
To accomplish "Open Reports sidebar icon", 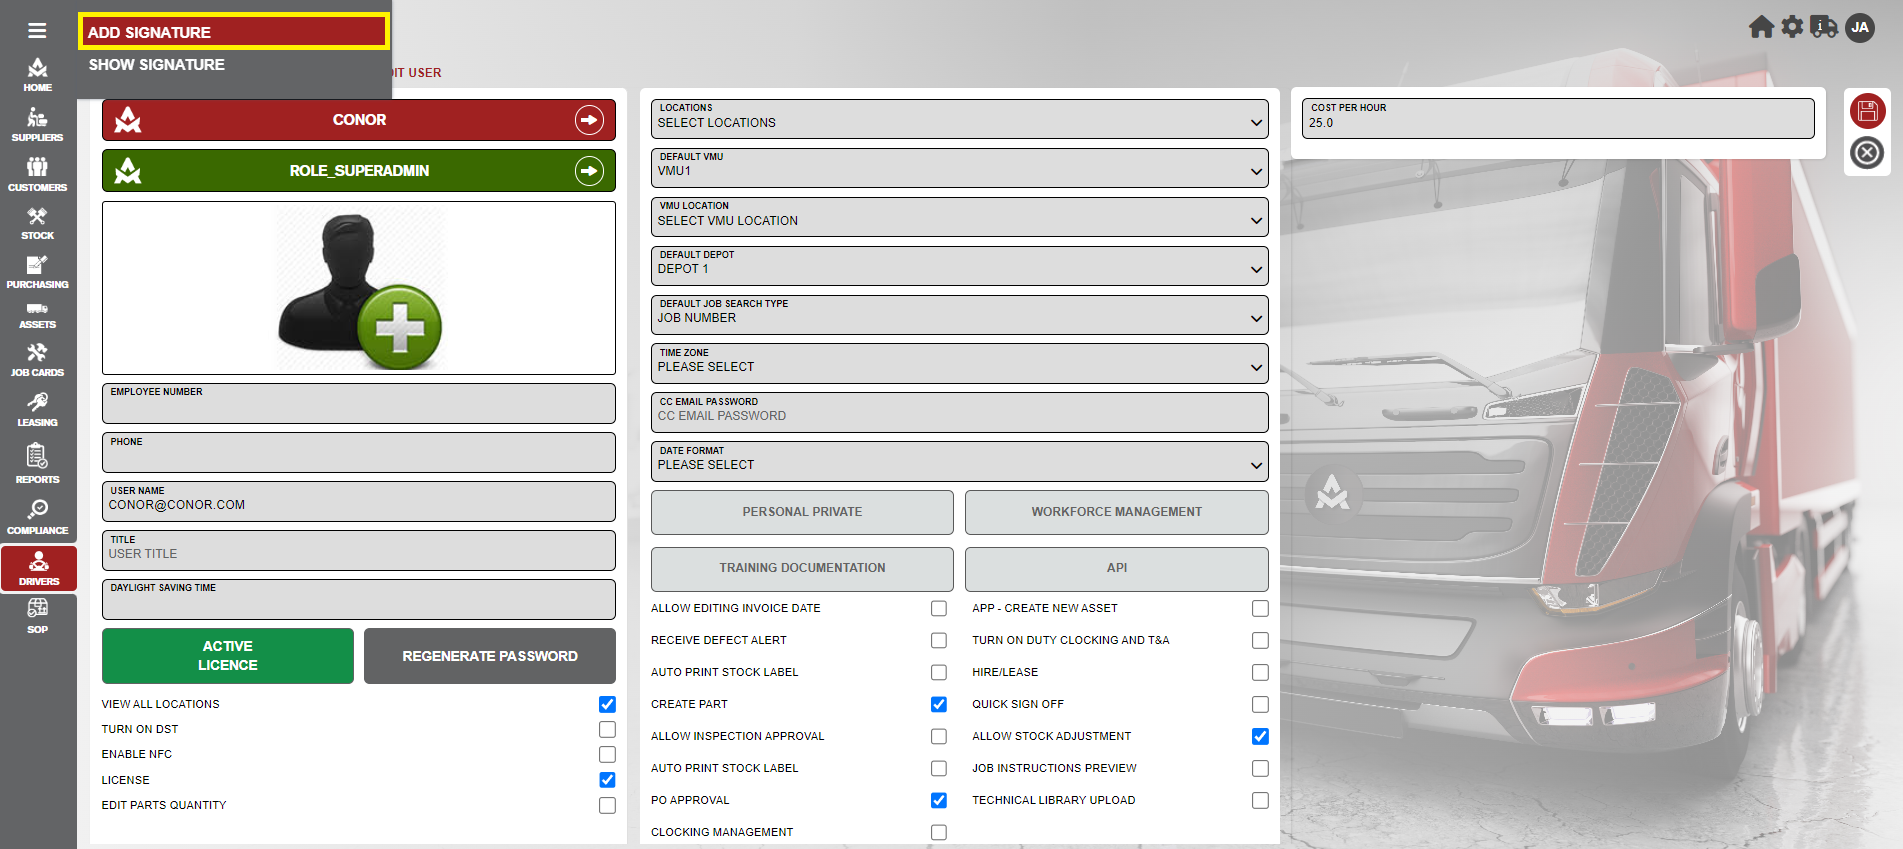I will (37, 465).
